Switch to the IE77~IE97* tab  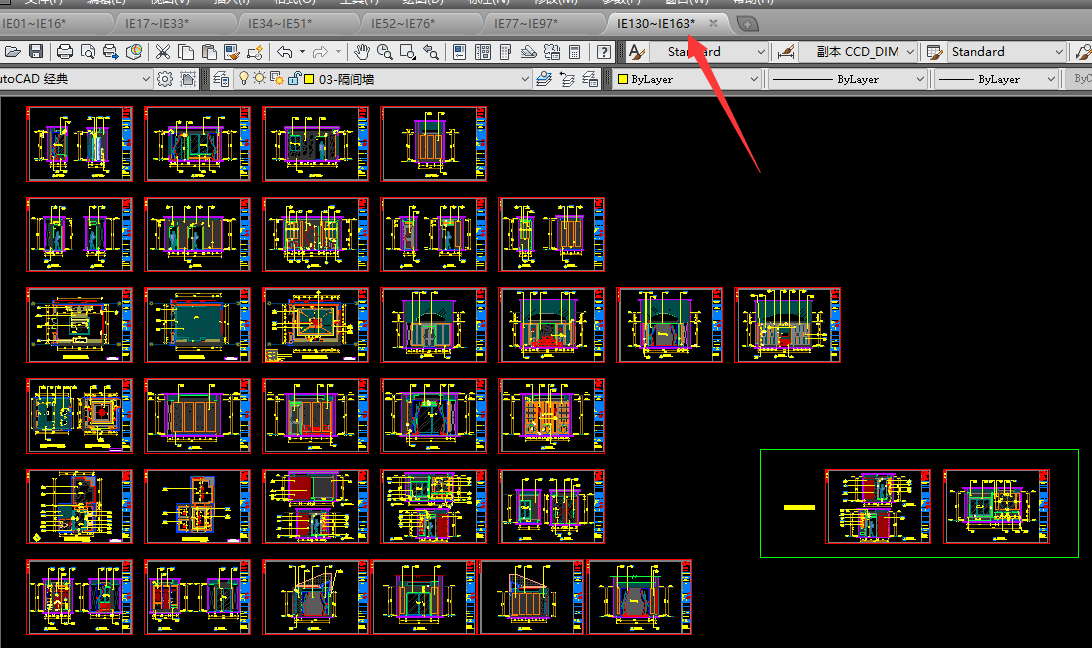[x=526, y=24]
